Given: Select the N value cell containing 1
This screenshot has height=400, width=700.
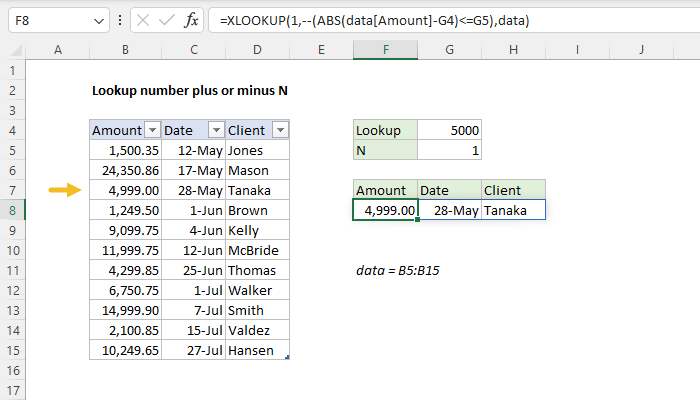Looking at the screenshot, I should click(x=450, y=150).
